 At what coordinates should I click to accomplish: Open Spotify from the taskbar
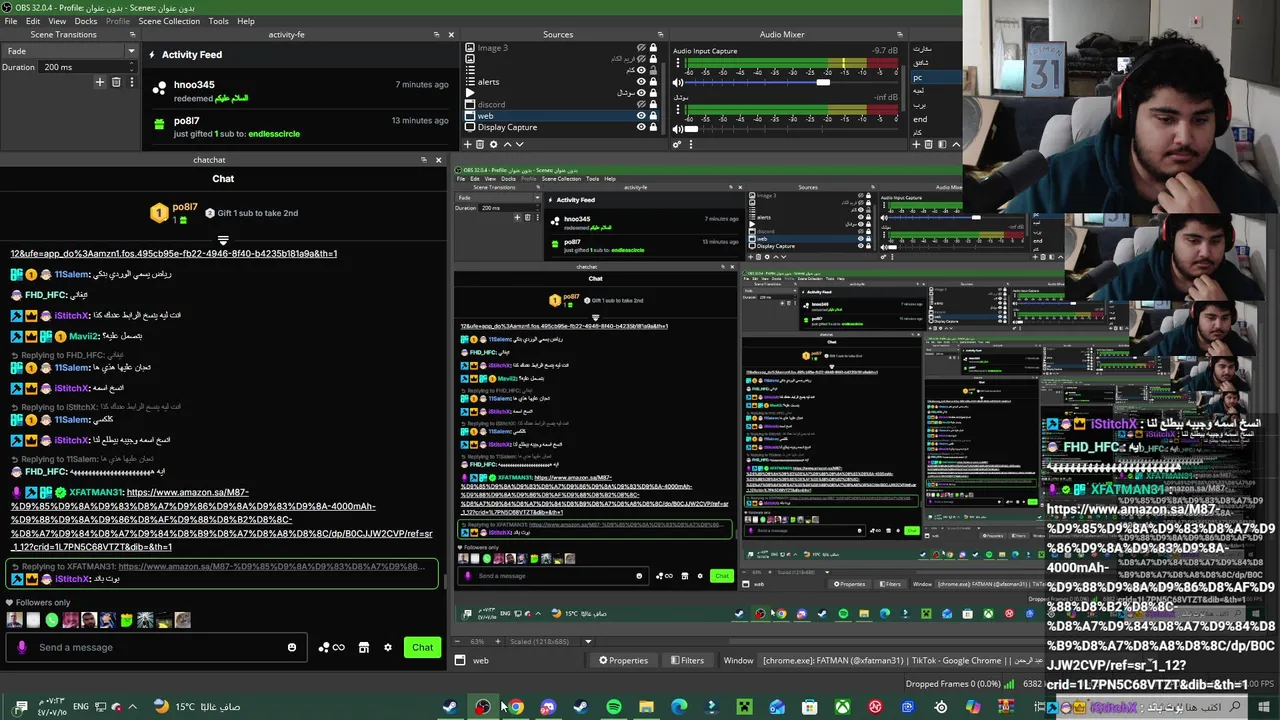point(614,707)
